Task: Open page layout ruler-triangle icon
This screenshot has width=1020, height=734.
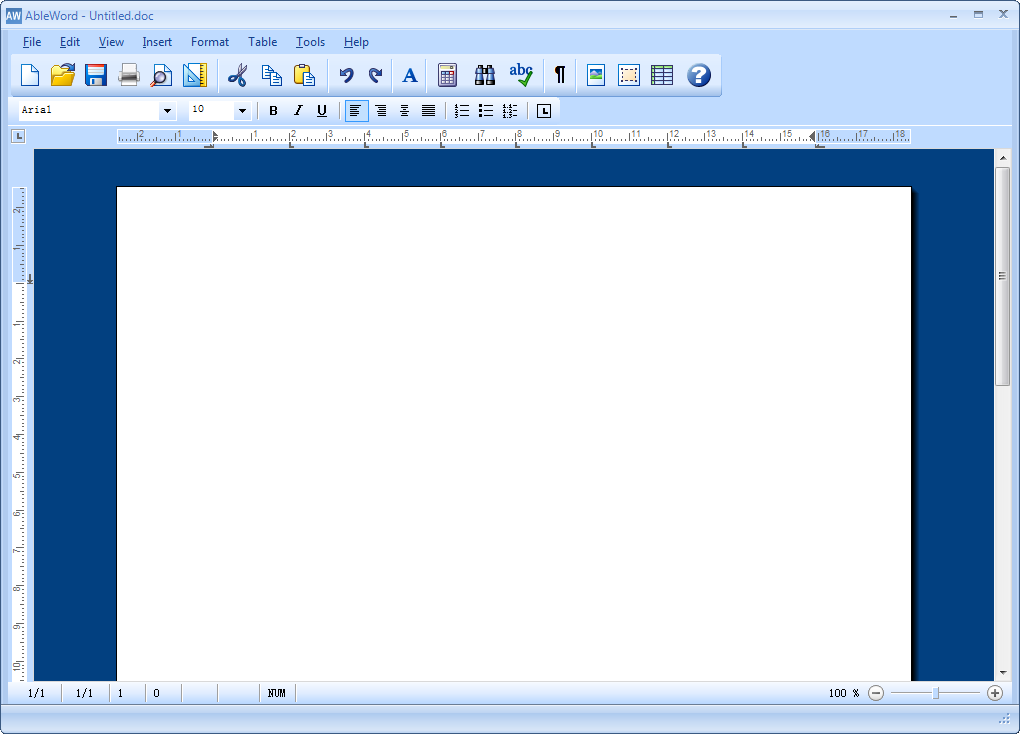Action: click(x=195, y=75)
